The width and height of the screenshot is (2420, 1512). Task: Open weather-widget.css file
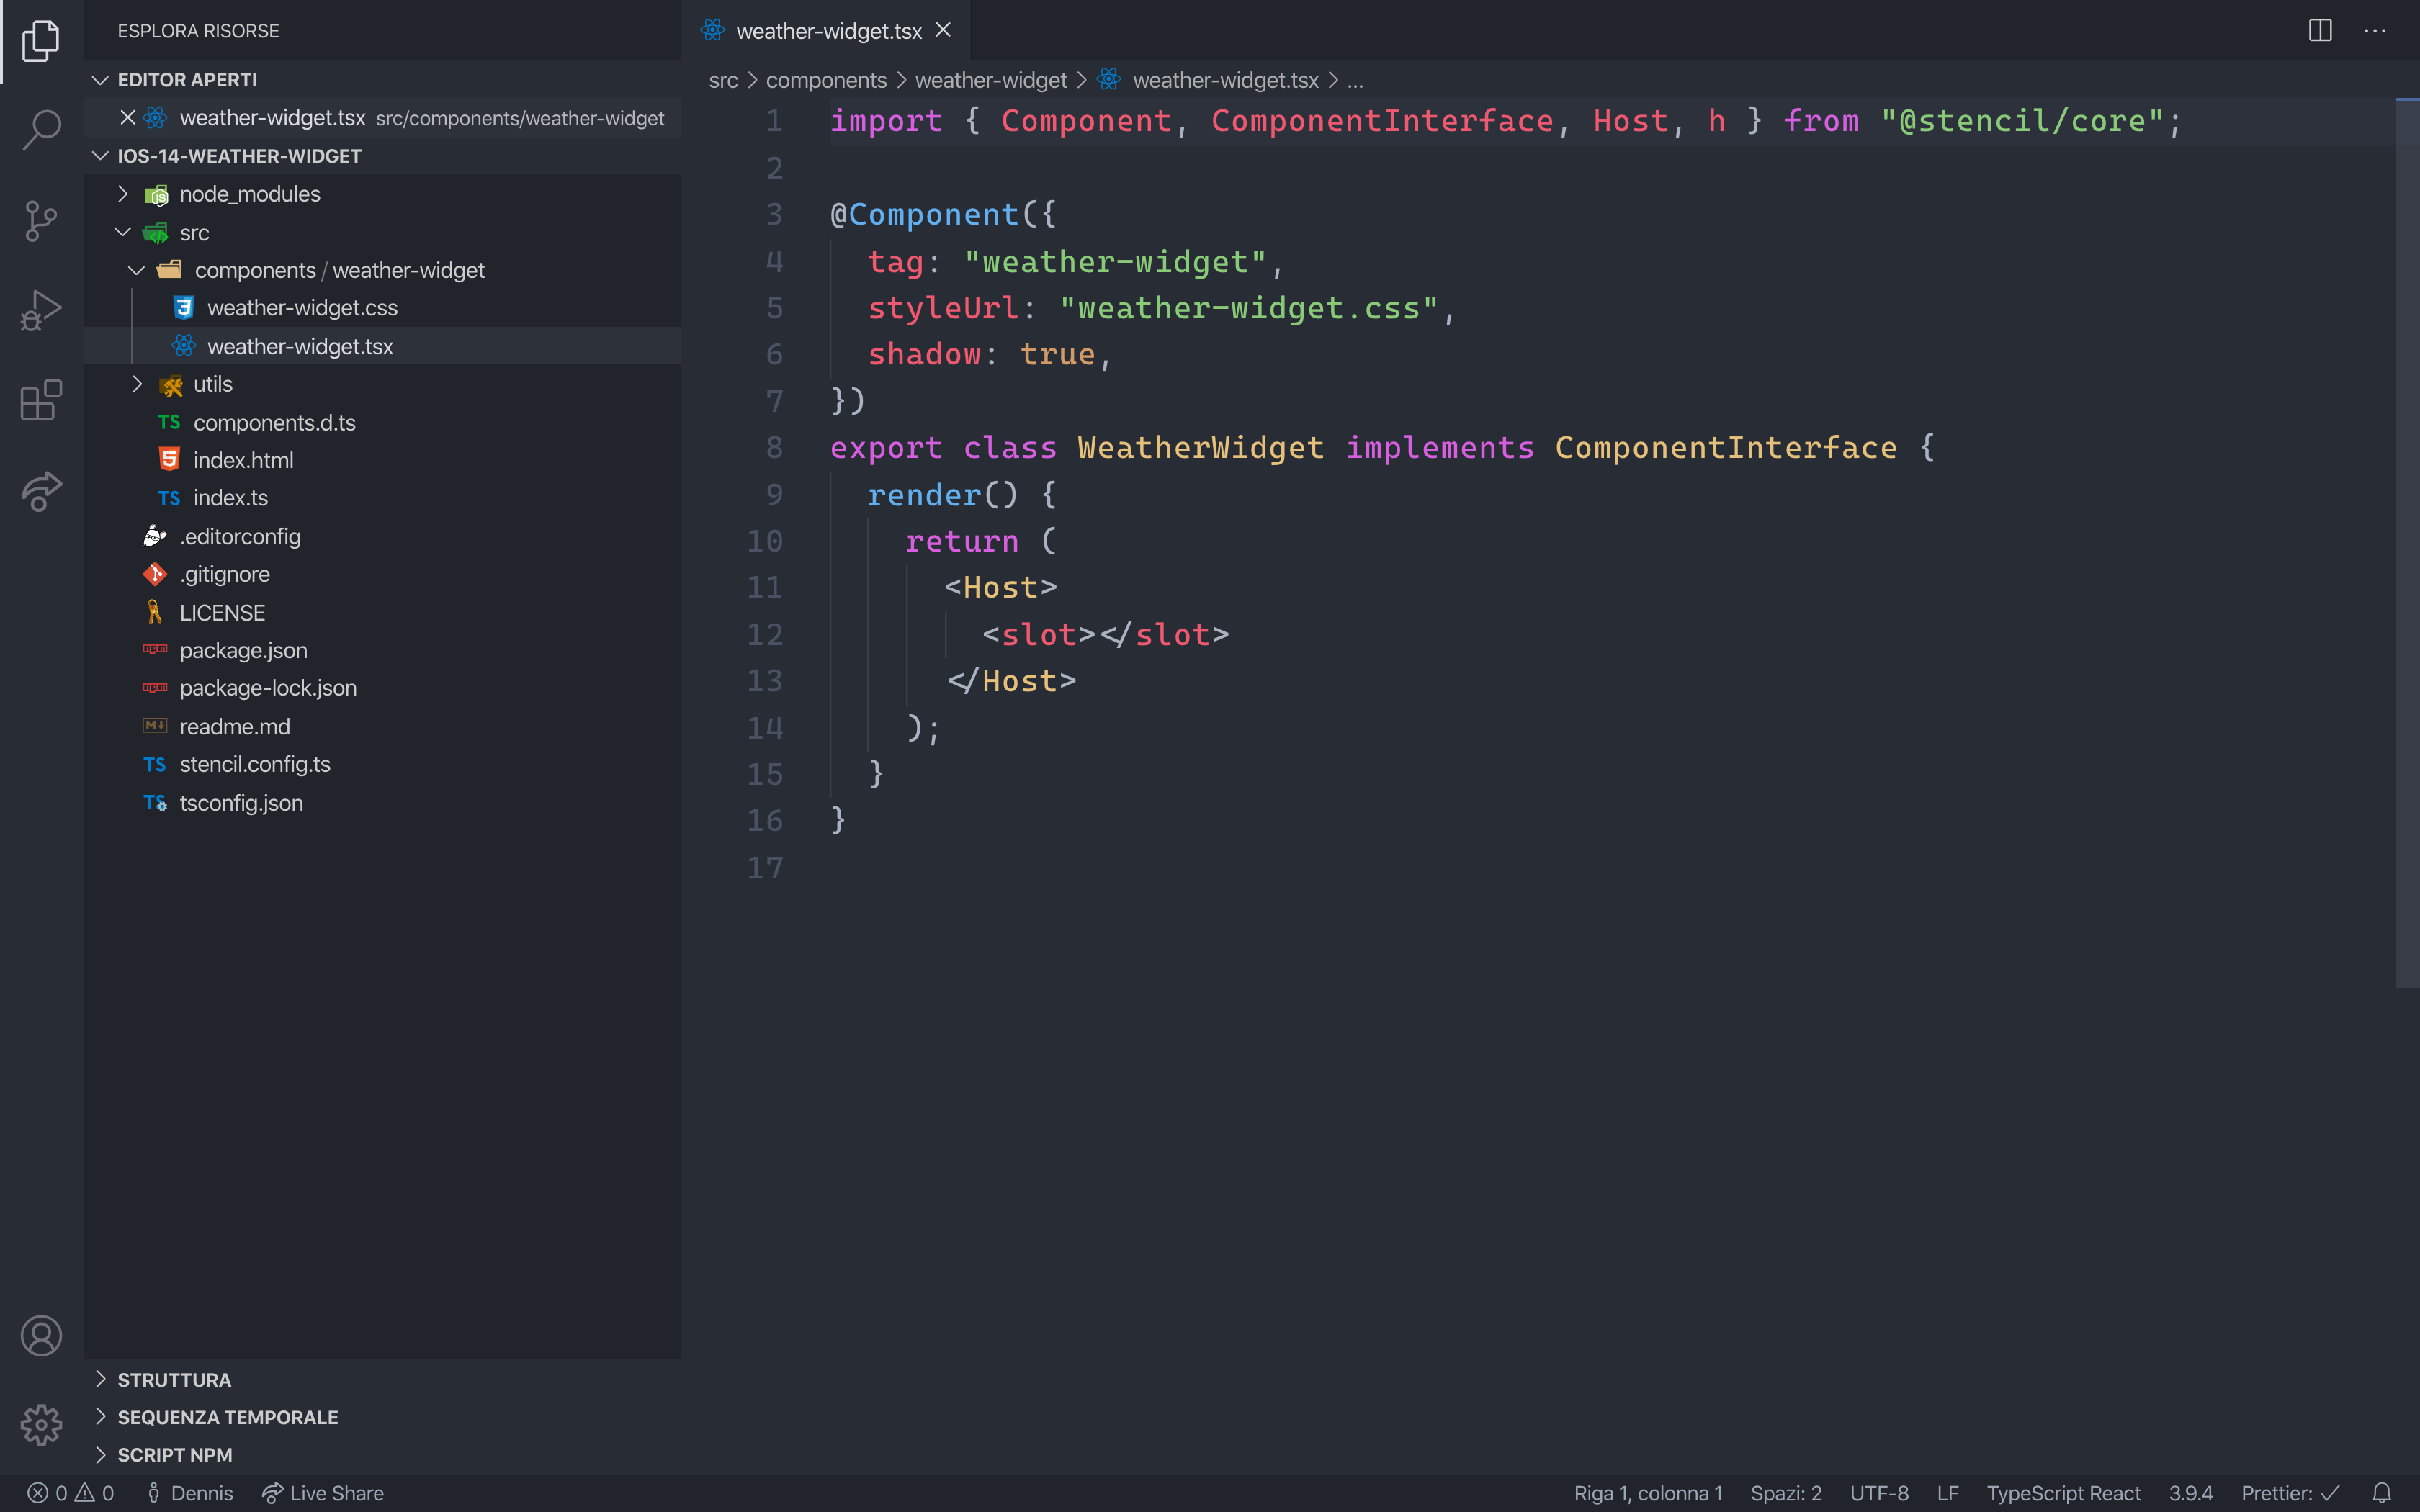[x=382, y=308]
